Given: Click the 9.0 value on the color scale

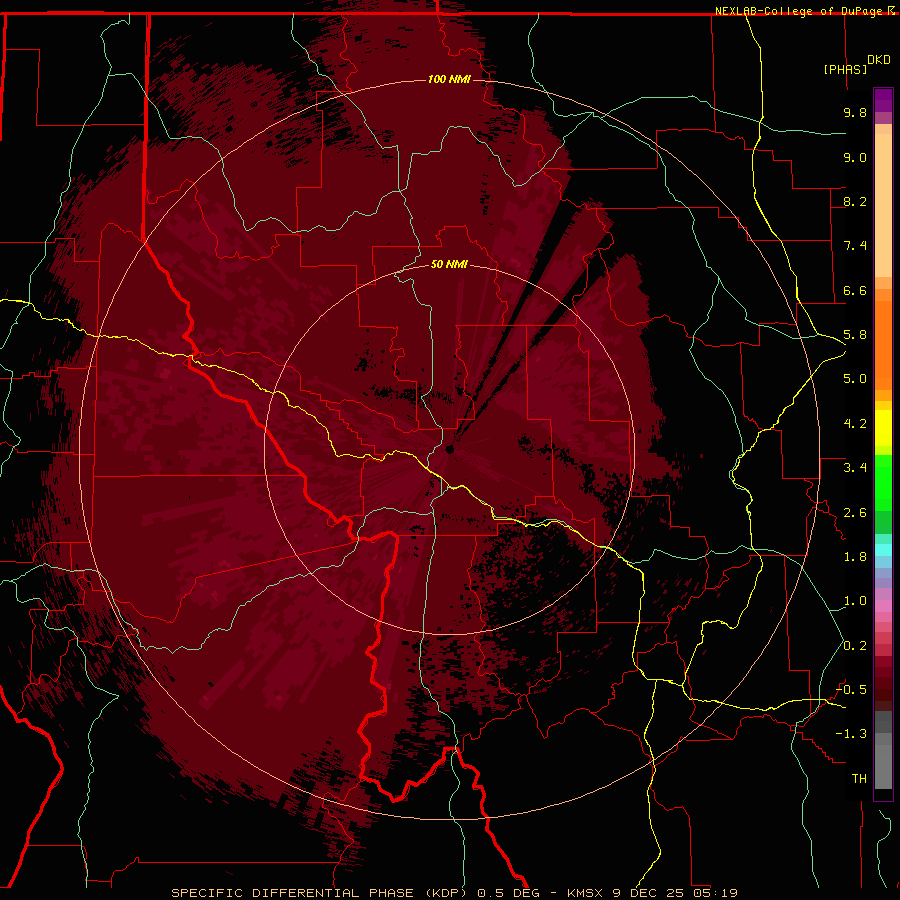Looking at the screenshot, I should point(855,157).
